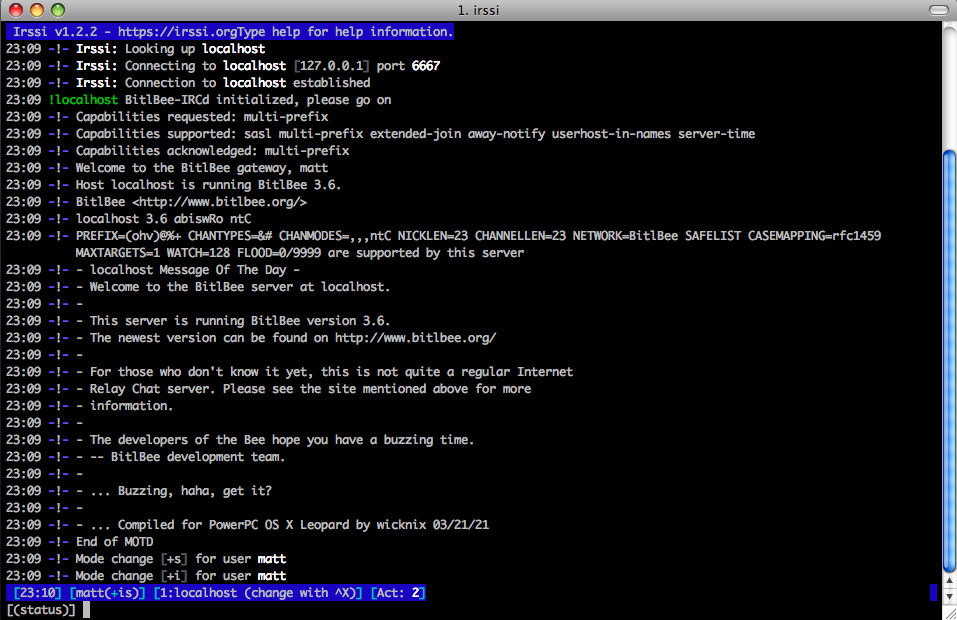Click the '-- BitlBee development team.' line

(145, 456)
